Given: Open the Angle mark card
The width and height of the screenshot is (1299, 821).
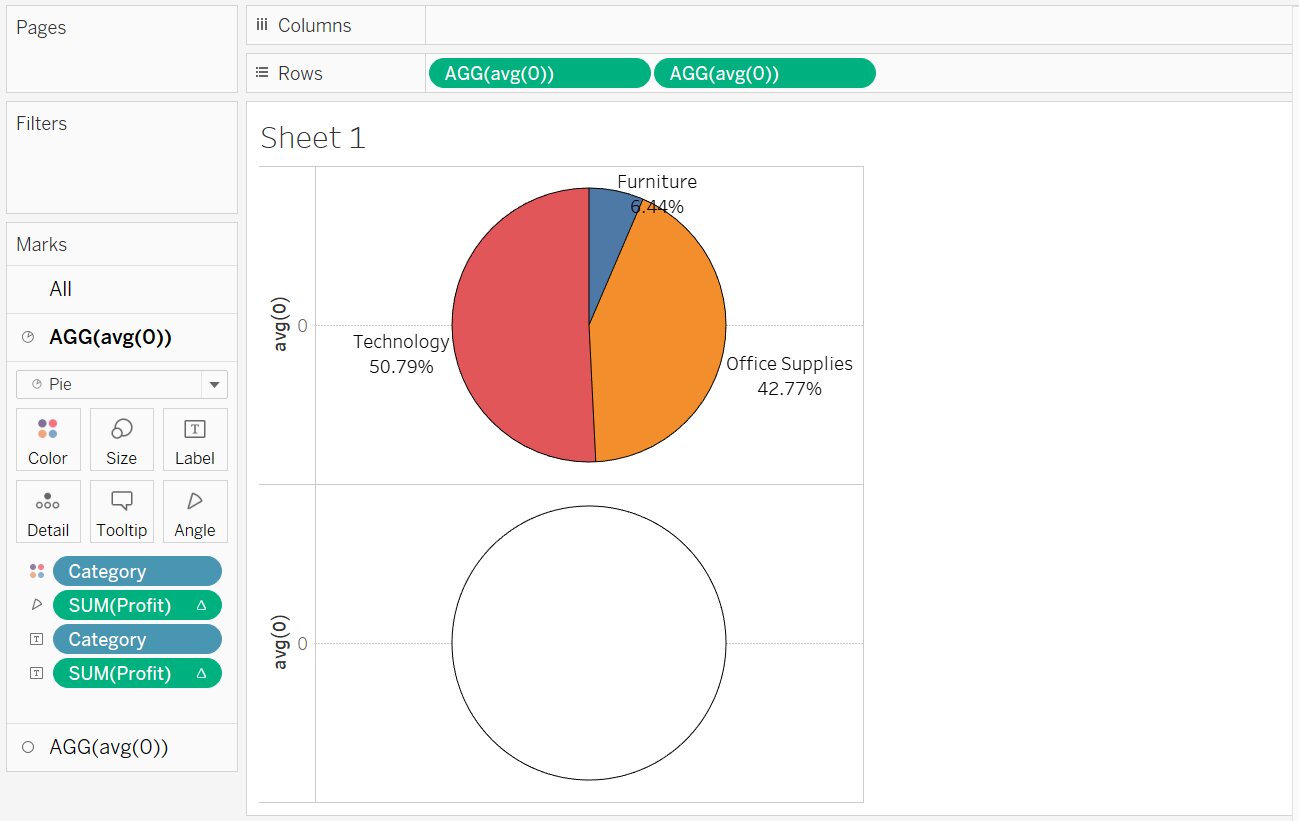Looking at the screenshot, I should [195, 511].
